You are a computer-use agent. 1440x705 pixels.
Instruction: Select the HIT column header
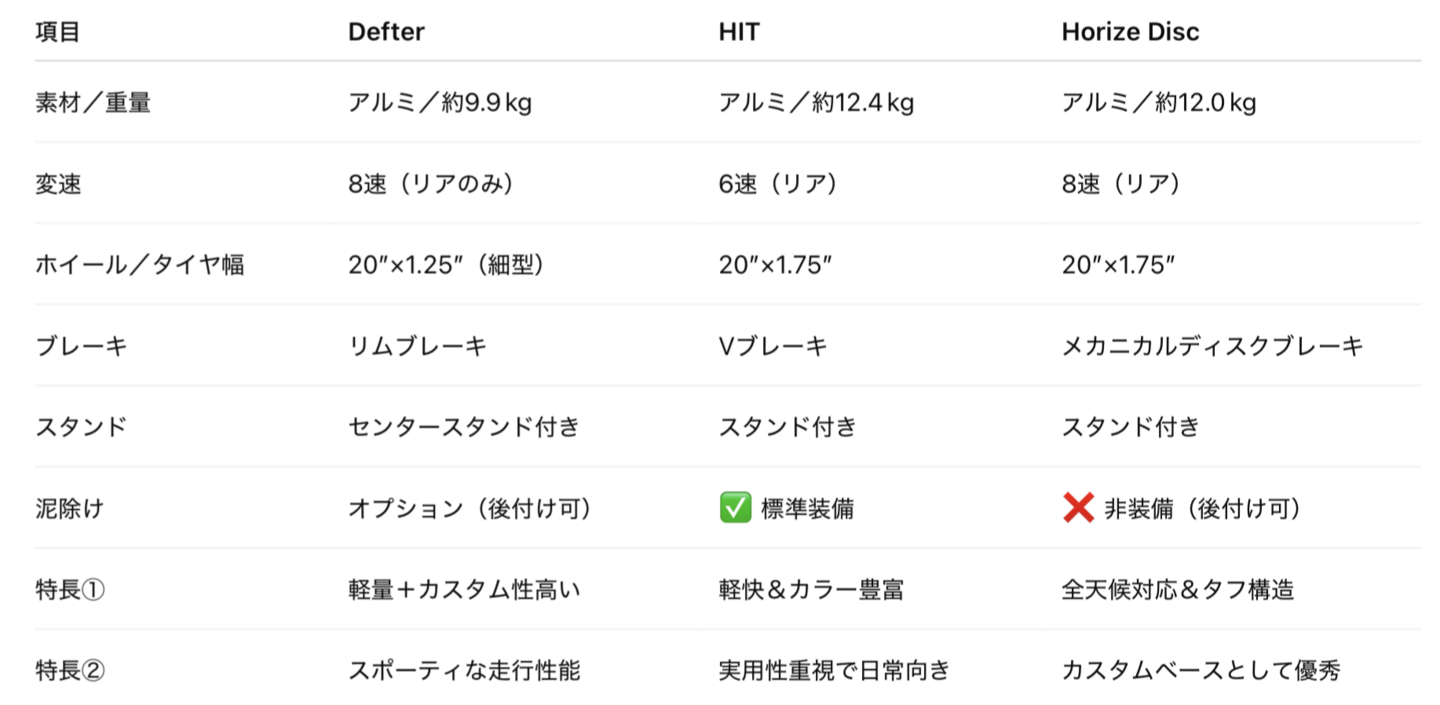pyautogui.click(x=739, y=32)
